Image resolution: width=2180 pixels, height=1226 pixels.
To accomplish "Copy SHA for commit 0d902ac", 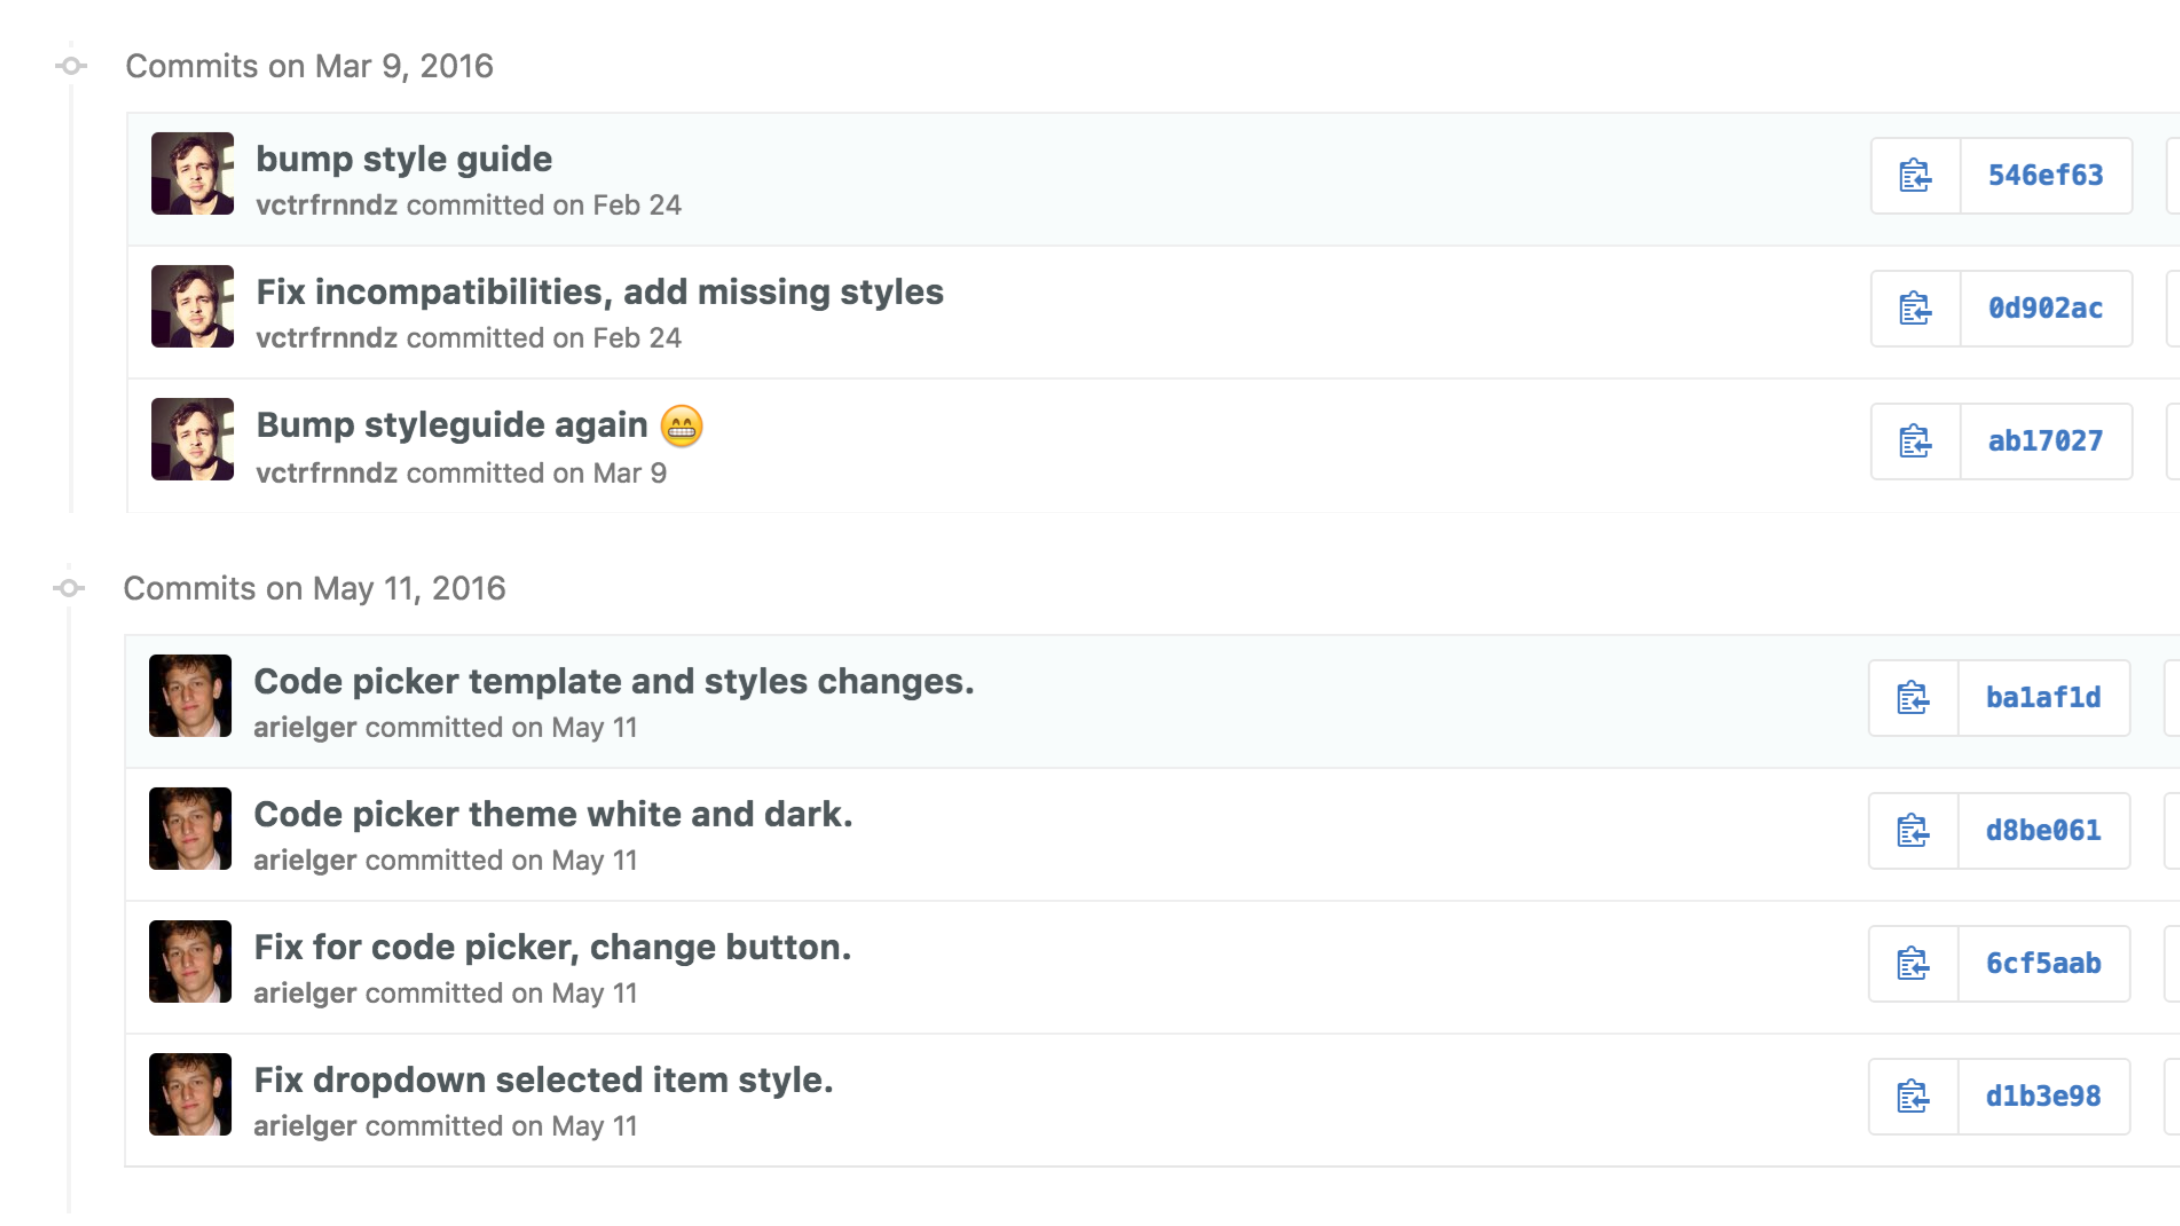I will 1915,309.
